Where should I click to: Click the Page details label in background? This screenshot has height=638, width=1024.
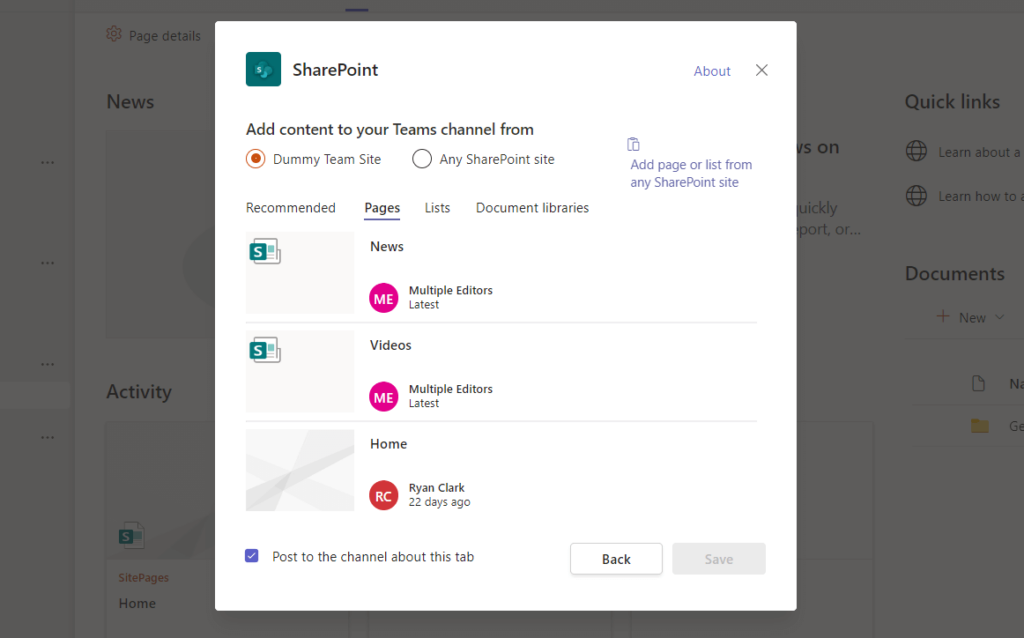165,36
